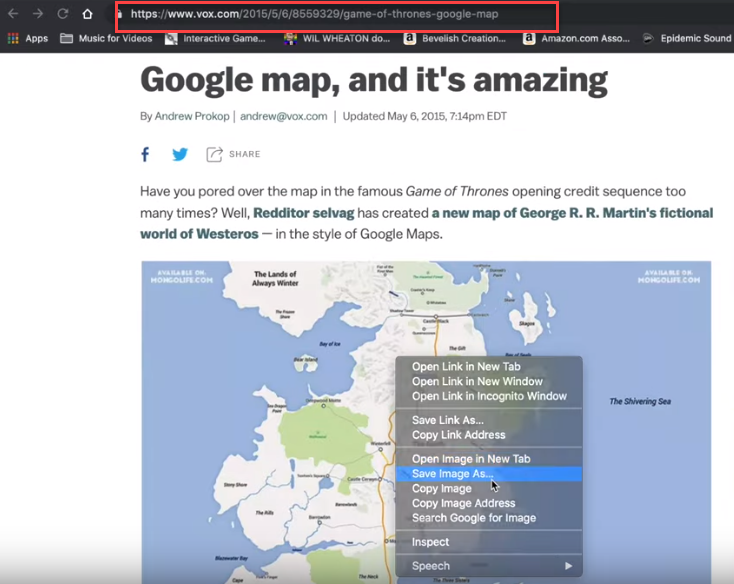Open the Redditor selvag link

pyautogui.click(x=304, y=213)
